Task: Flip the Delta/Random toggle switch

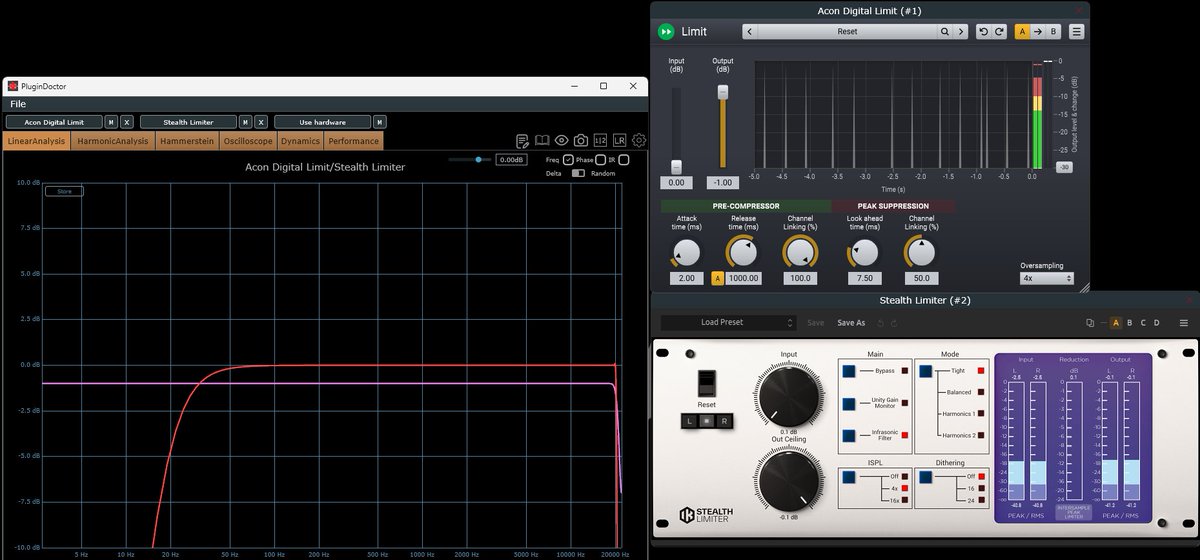Action: pyautogui.click(x=578, y=173)
